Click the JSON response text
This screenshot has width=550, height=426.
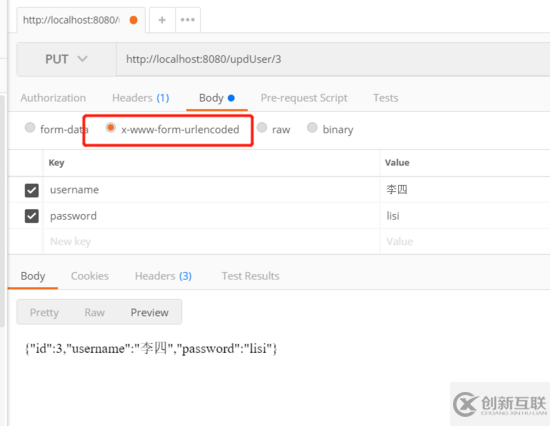pyautogui.click(x=151, y=348)
